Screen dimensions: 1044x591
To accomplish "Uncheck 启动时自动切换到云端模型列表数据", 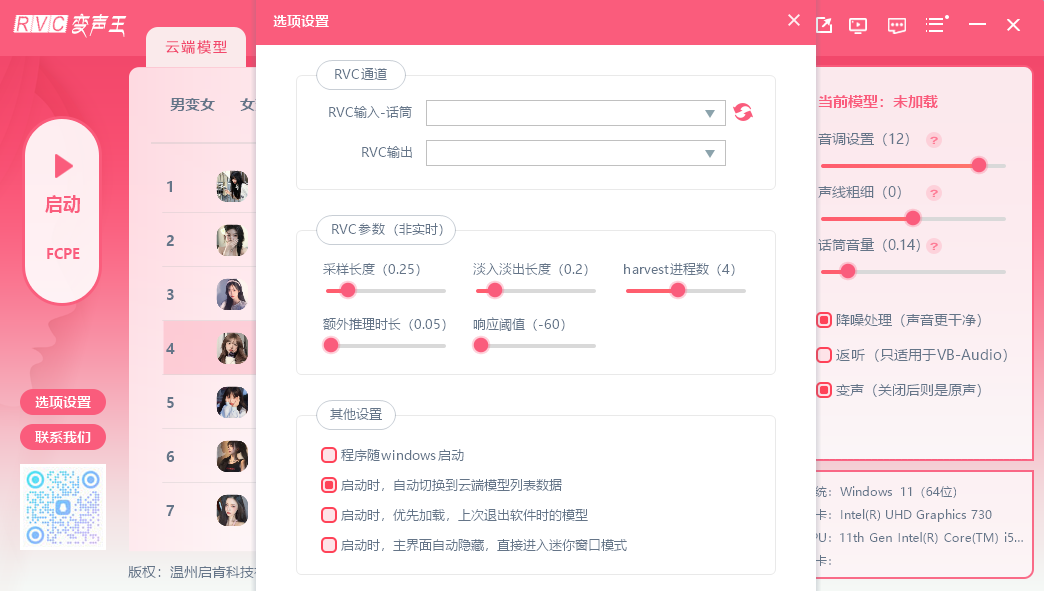I will pyautogui.click(x=329, y=484).
